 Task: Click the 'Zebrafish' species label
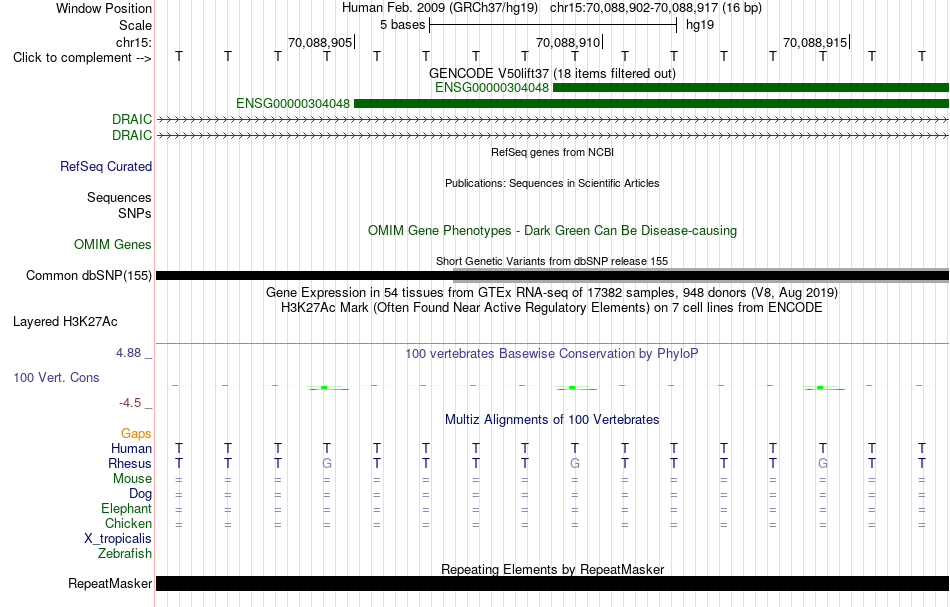(x=125, y=553)
